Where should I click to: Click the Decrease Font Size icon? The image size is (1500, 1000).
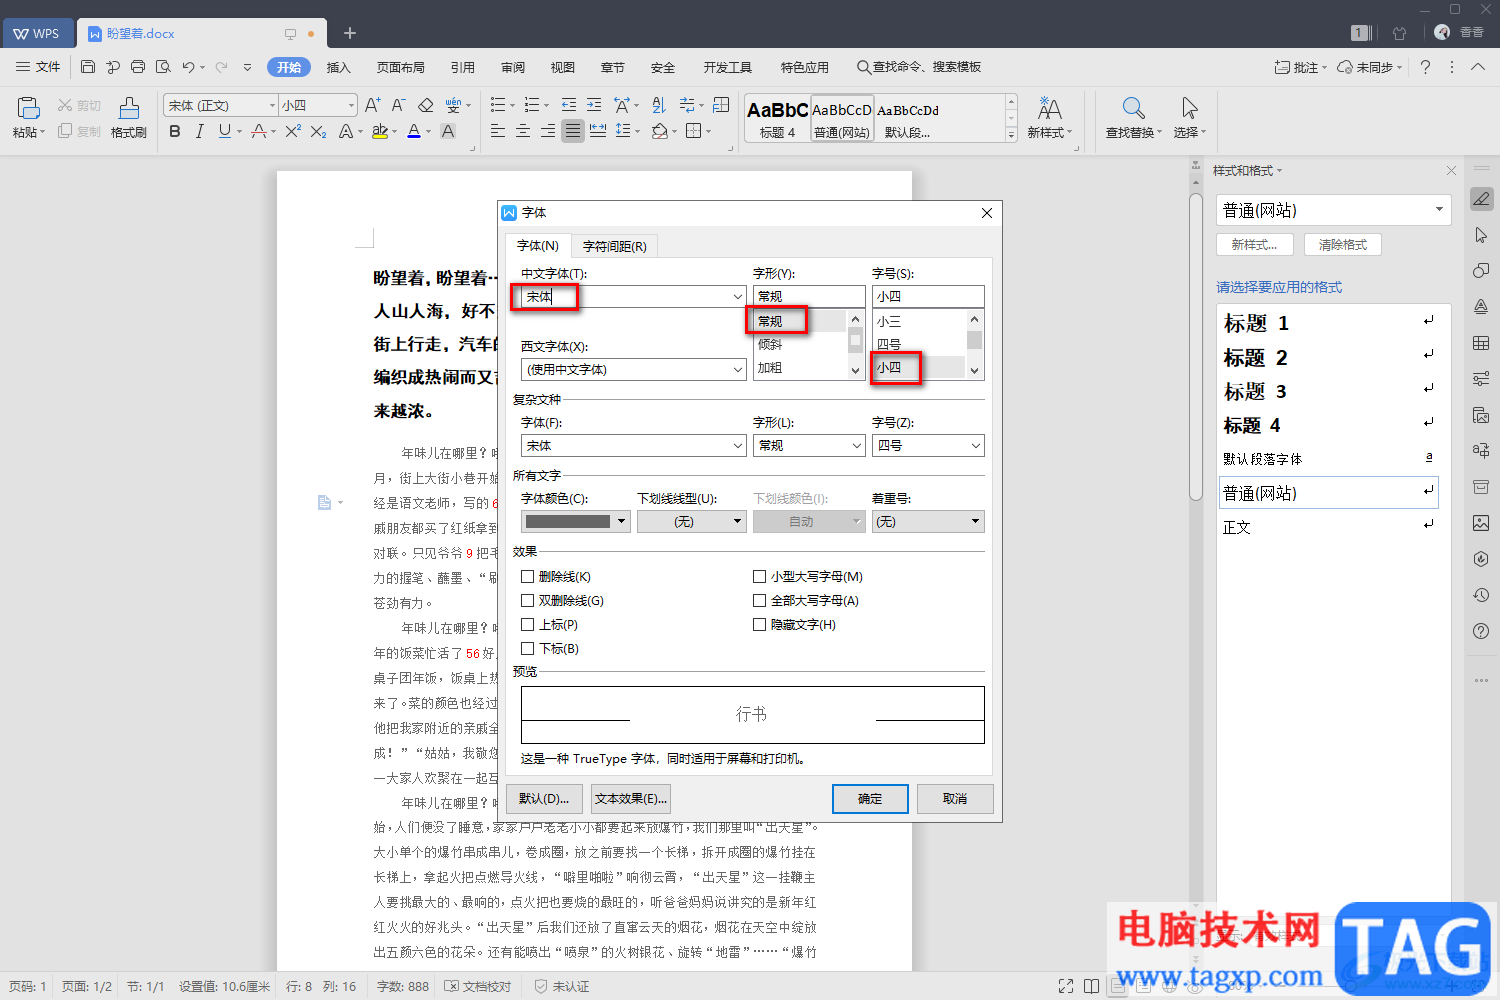coord(398,105)
